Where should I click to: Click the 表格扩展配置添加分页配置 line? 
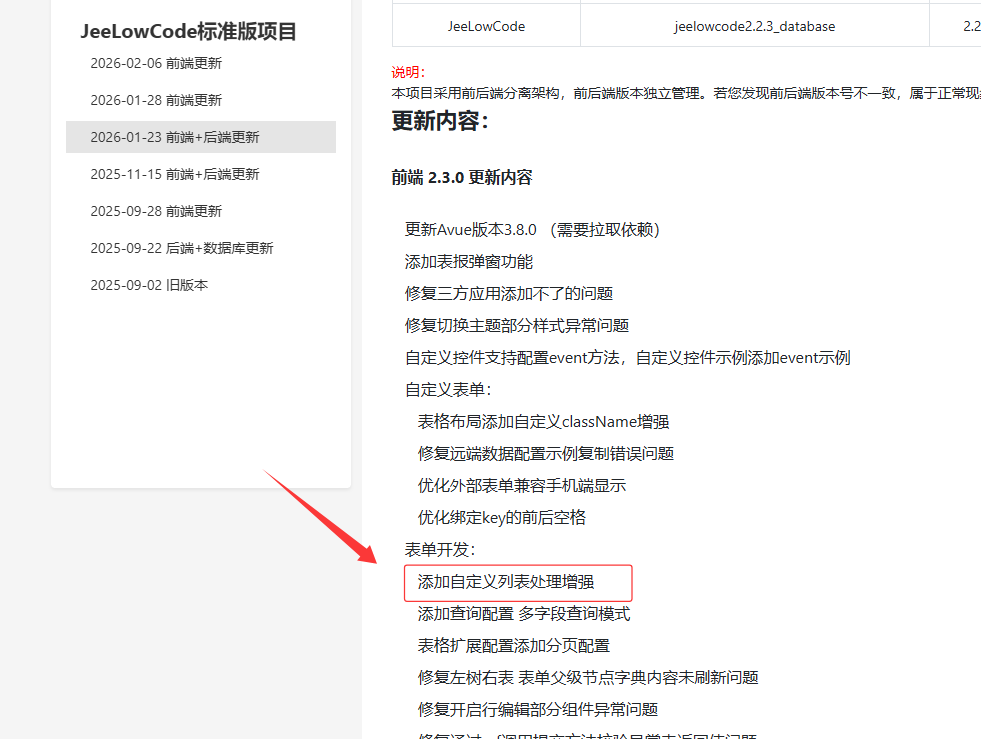pyautogui.click(x=514, y=646)
